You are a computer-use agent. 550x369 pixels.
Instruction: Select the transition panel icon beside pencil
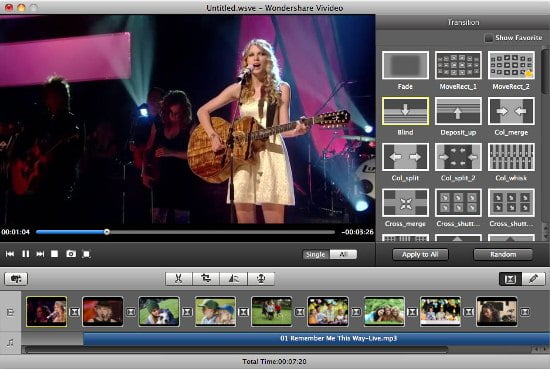pos(510,279)
